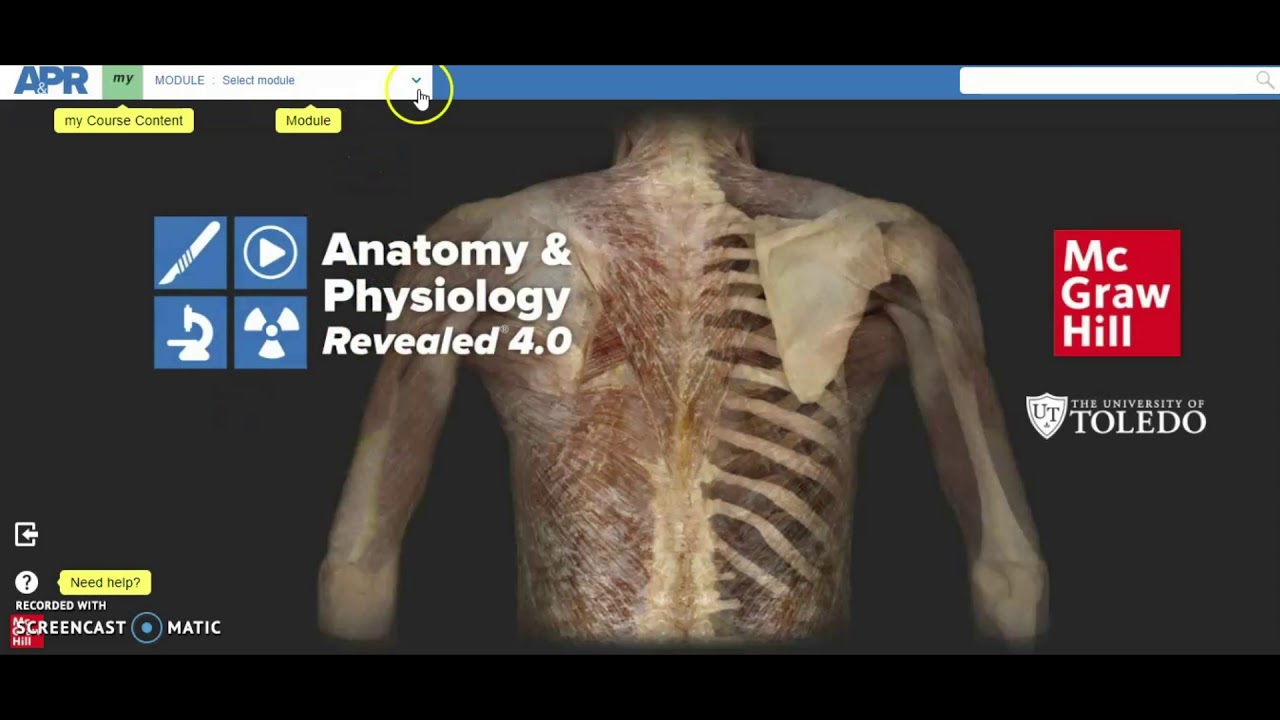Open the Imaging radiation icon
The height and width of the screenshot is (720, 1280).
point(270,333)
